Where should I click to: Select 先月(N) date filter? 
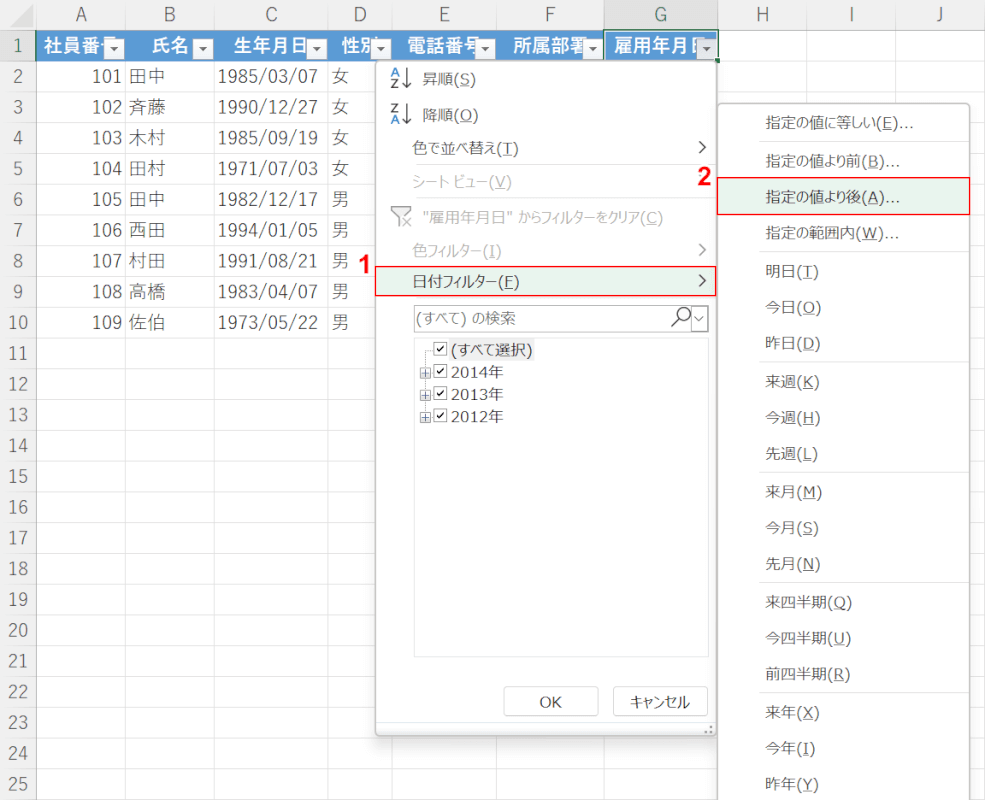pos(843,563)
